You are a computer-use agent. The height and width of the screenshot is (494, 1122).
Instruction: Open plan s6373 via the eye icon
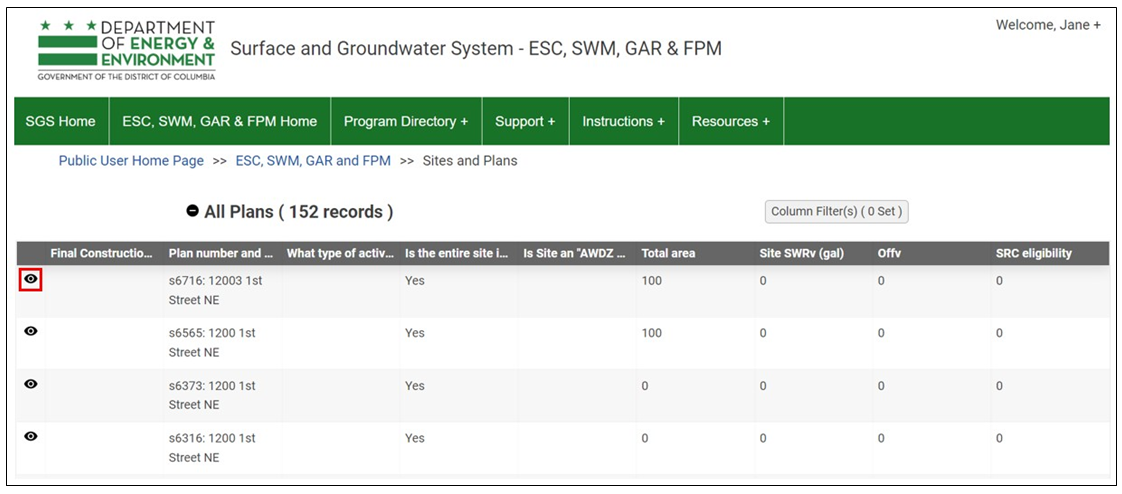click(31, 384)
